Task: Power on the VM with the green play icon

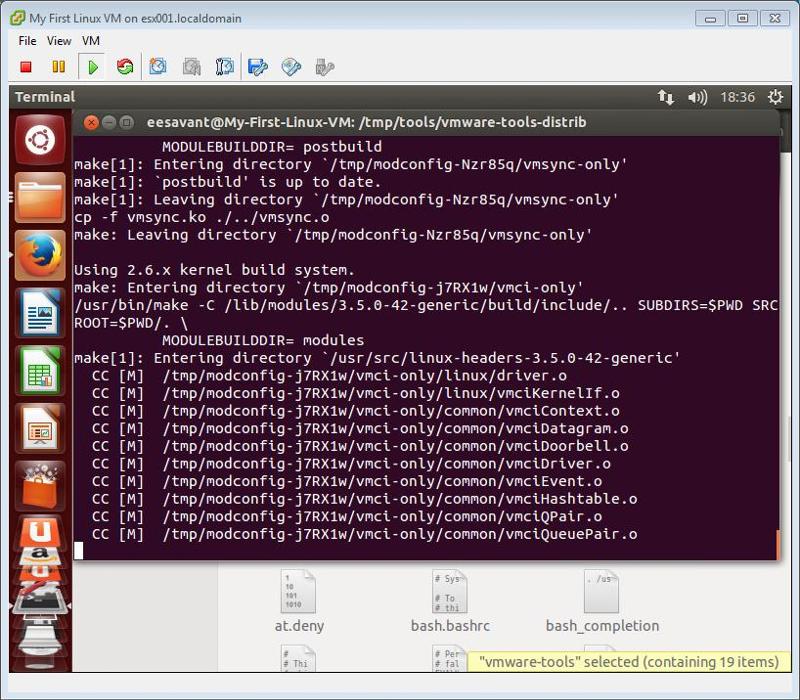Action: click(x=92, y=67)
